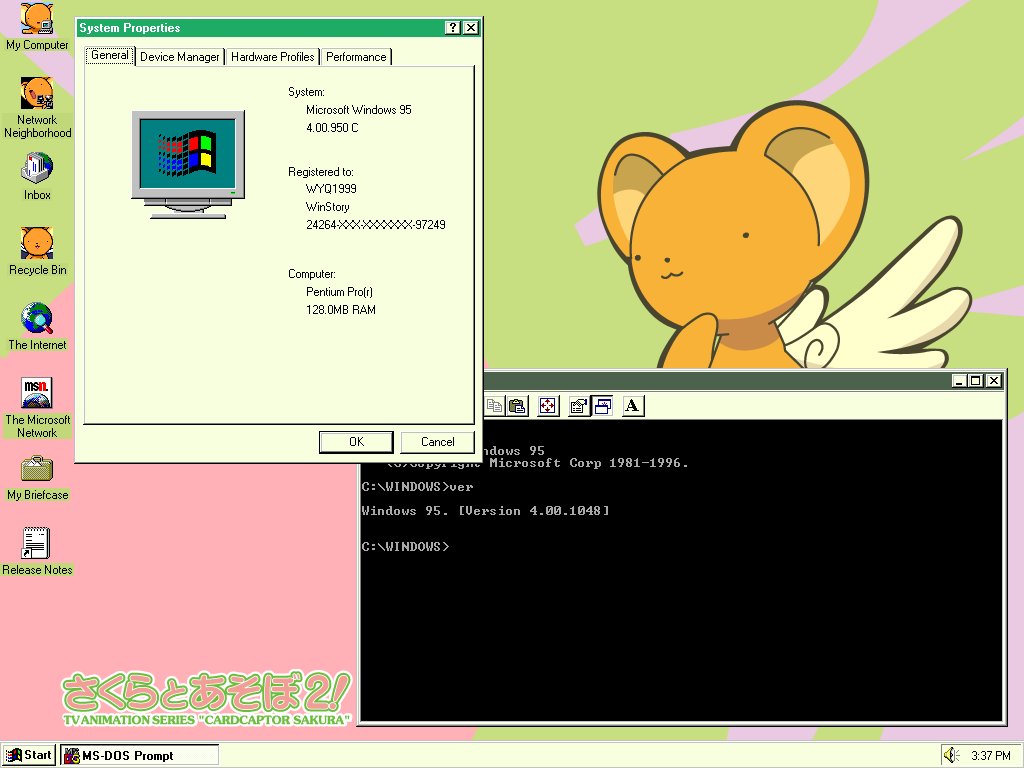Open the Start menu
Screen dimensions: 1024x768
(x=29, y=756)
